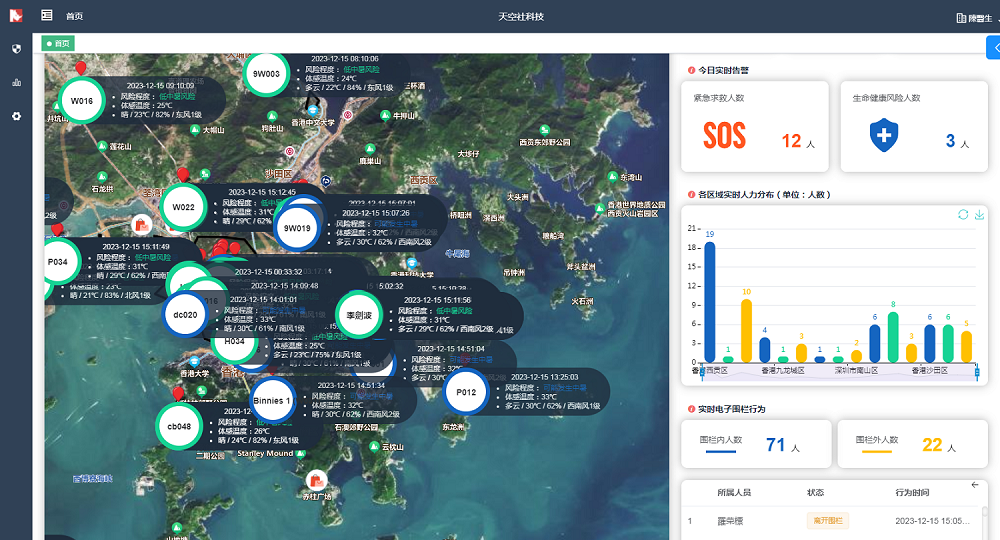1000x540 pixels.
Task: Refresh the regional distribution chart
Action: click(x=963, y=215)
